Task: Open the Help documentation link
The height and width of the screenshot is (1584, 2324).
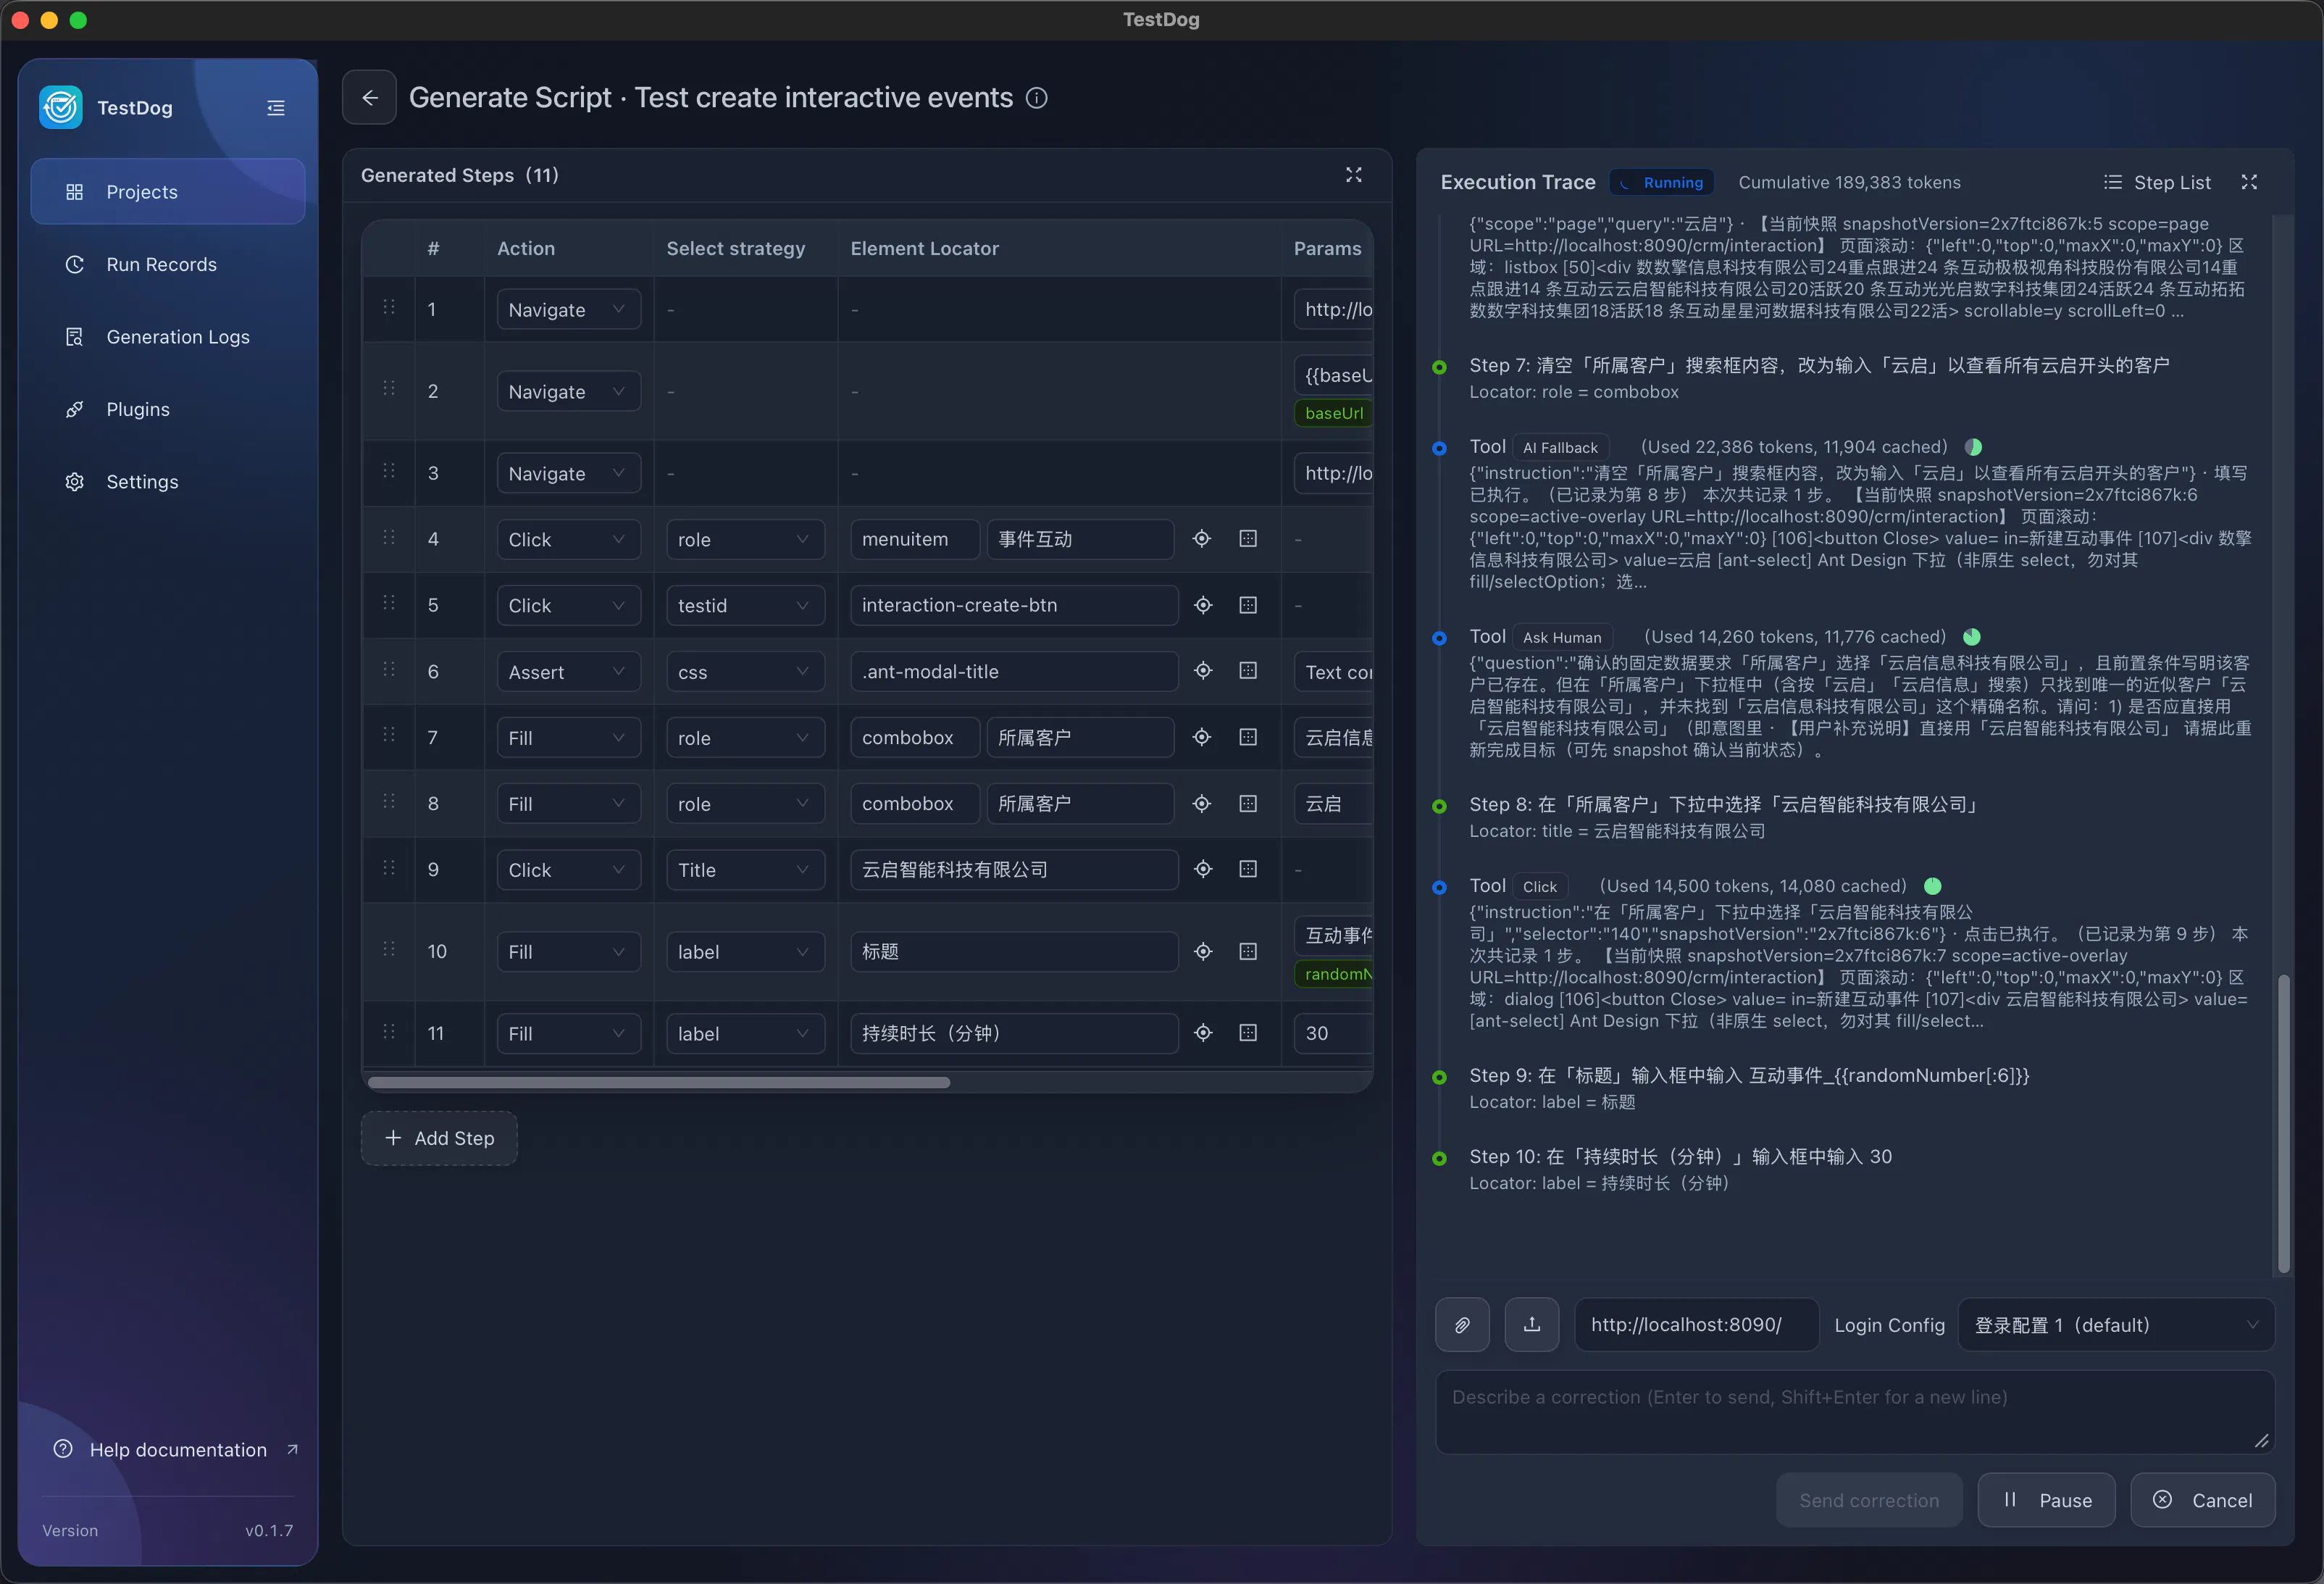Action: coord(176,1450)
